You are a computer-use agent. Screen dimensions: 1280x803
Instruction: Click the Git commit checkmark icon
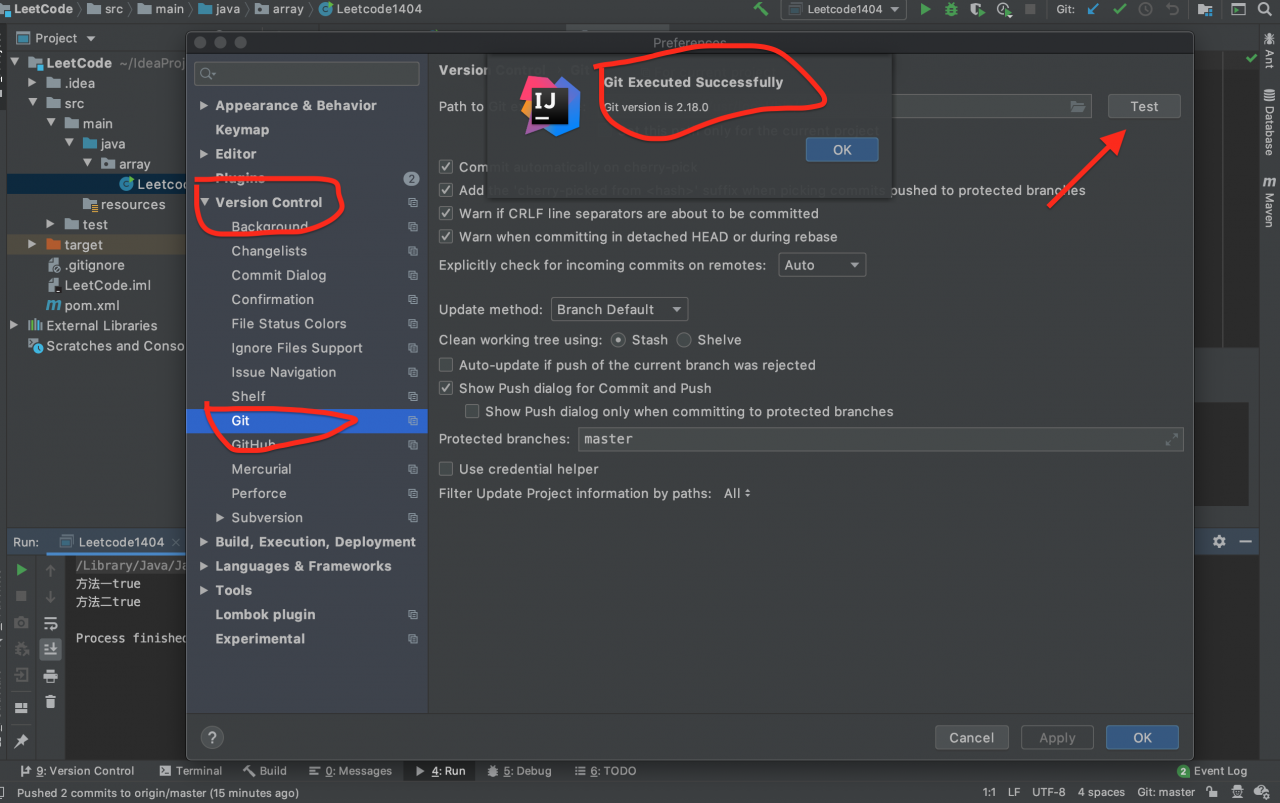click(x=1119, y=9)
